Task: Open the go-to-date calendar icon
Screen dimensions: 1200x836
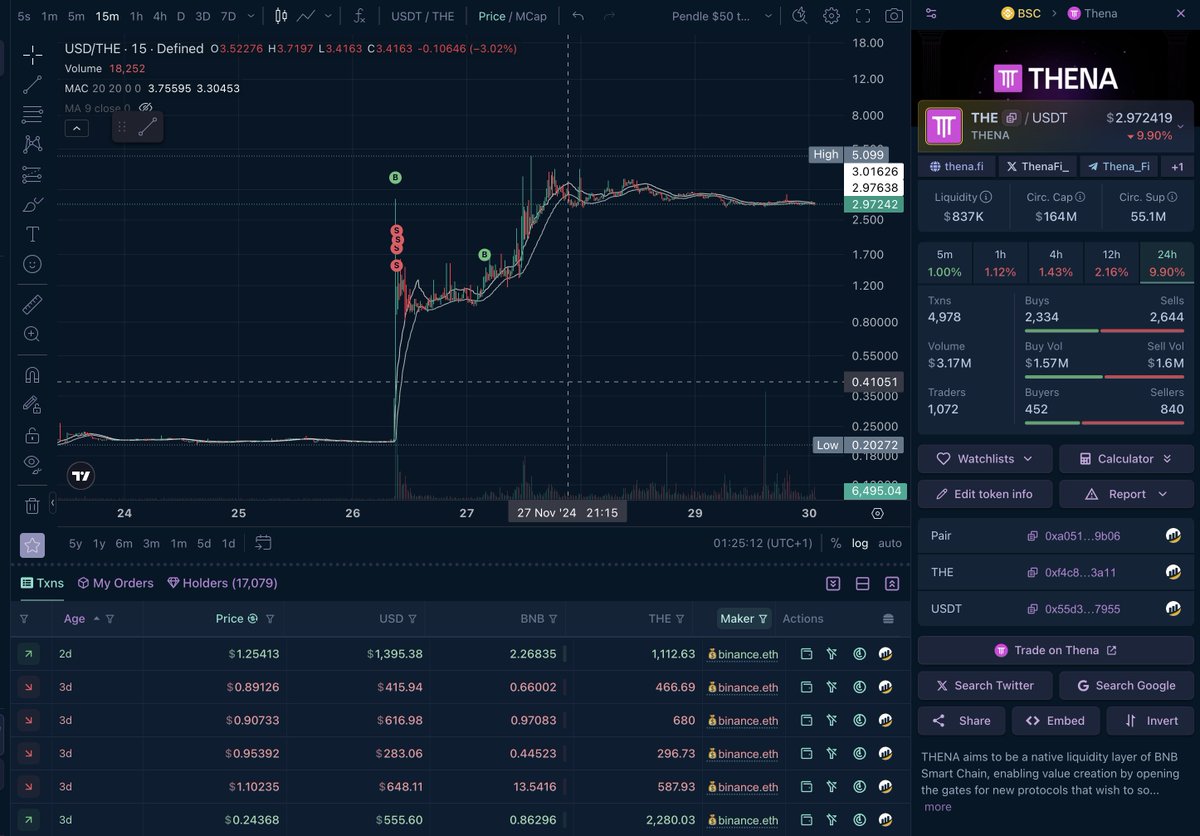Action: pyautogui.click(x=263, y=543)
